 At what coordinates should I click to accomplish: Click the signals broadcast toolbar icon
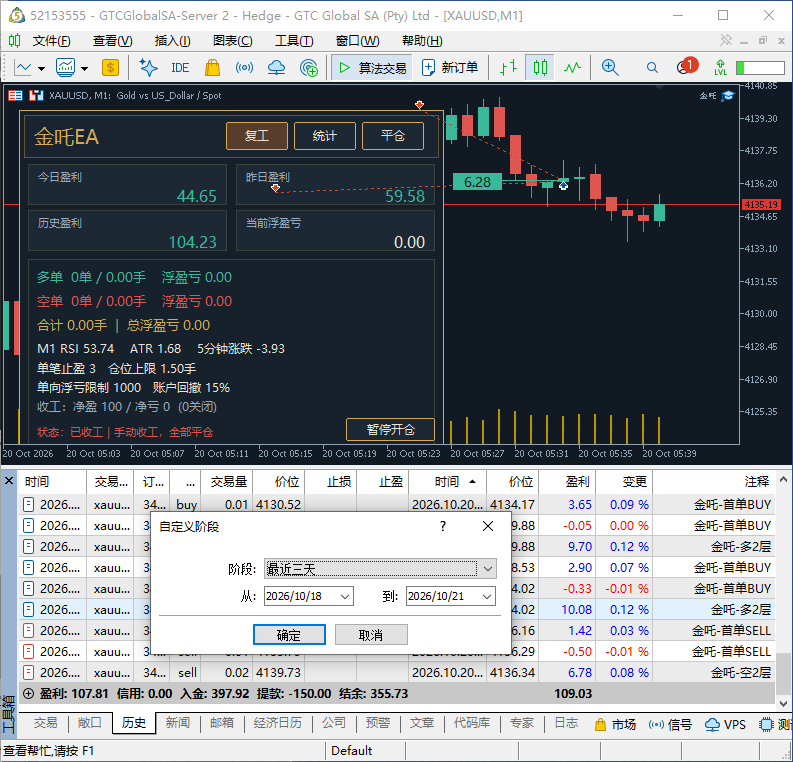pos(244,67)
